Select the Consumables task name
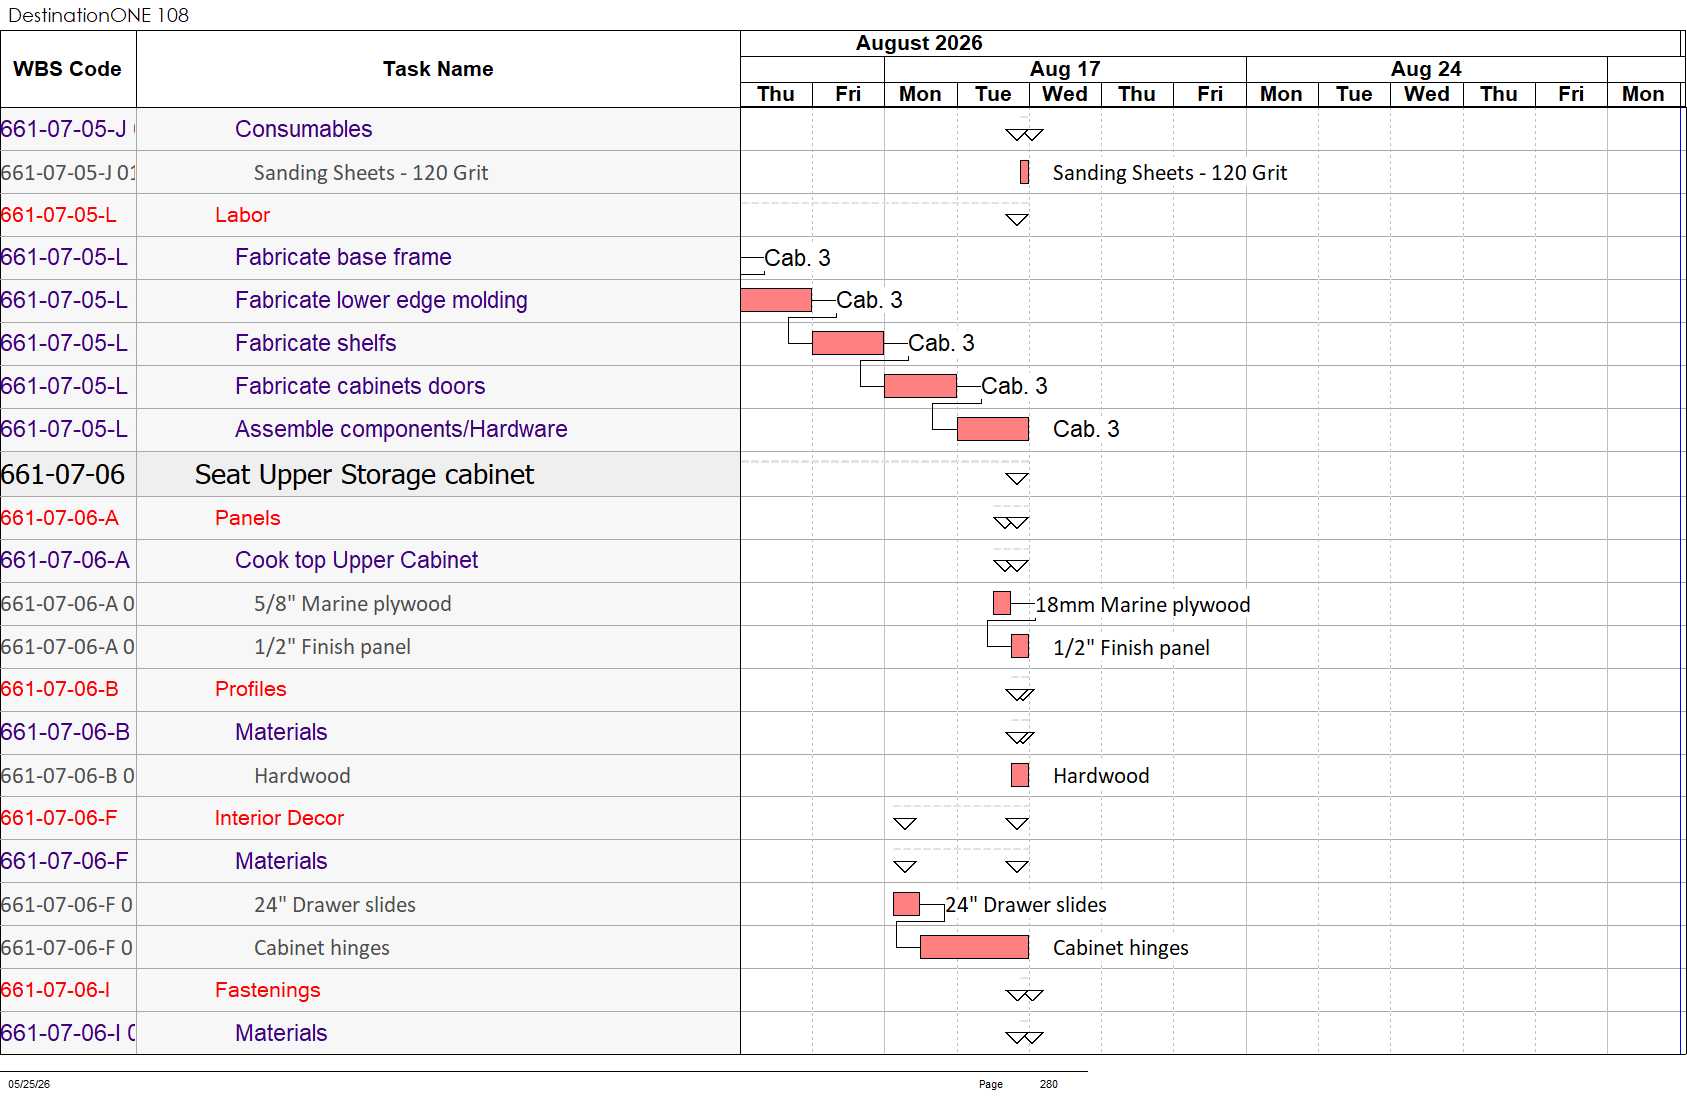The width and height of the screenshot is (1687, 1097). 303,129
